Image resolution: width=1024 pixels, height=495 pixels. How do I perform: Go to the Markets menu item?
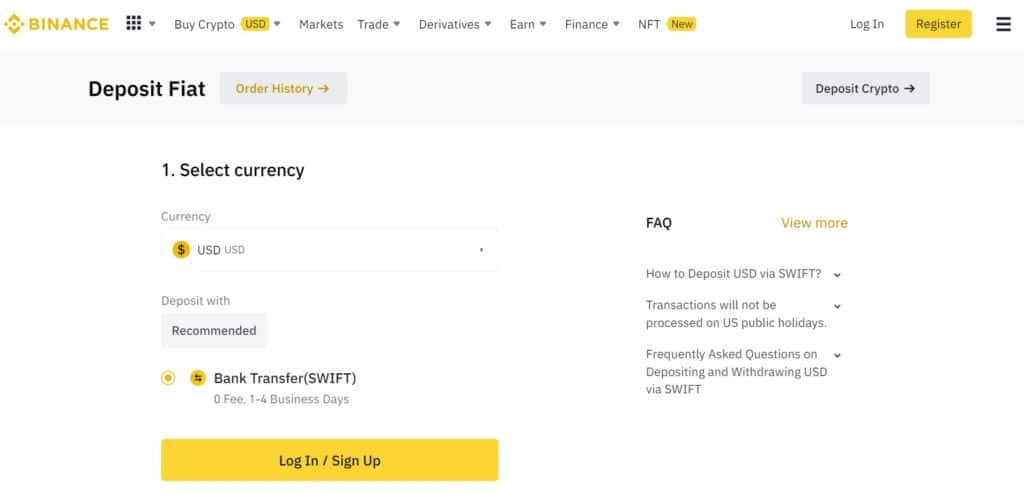point(321,24)
